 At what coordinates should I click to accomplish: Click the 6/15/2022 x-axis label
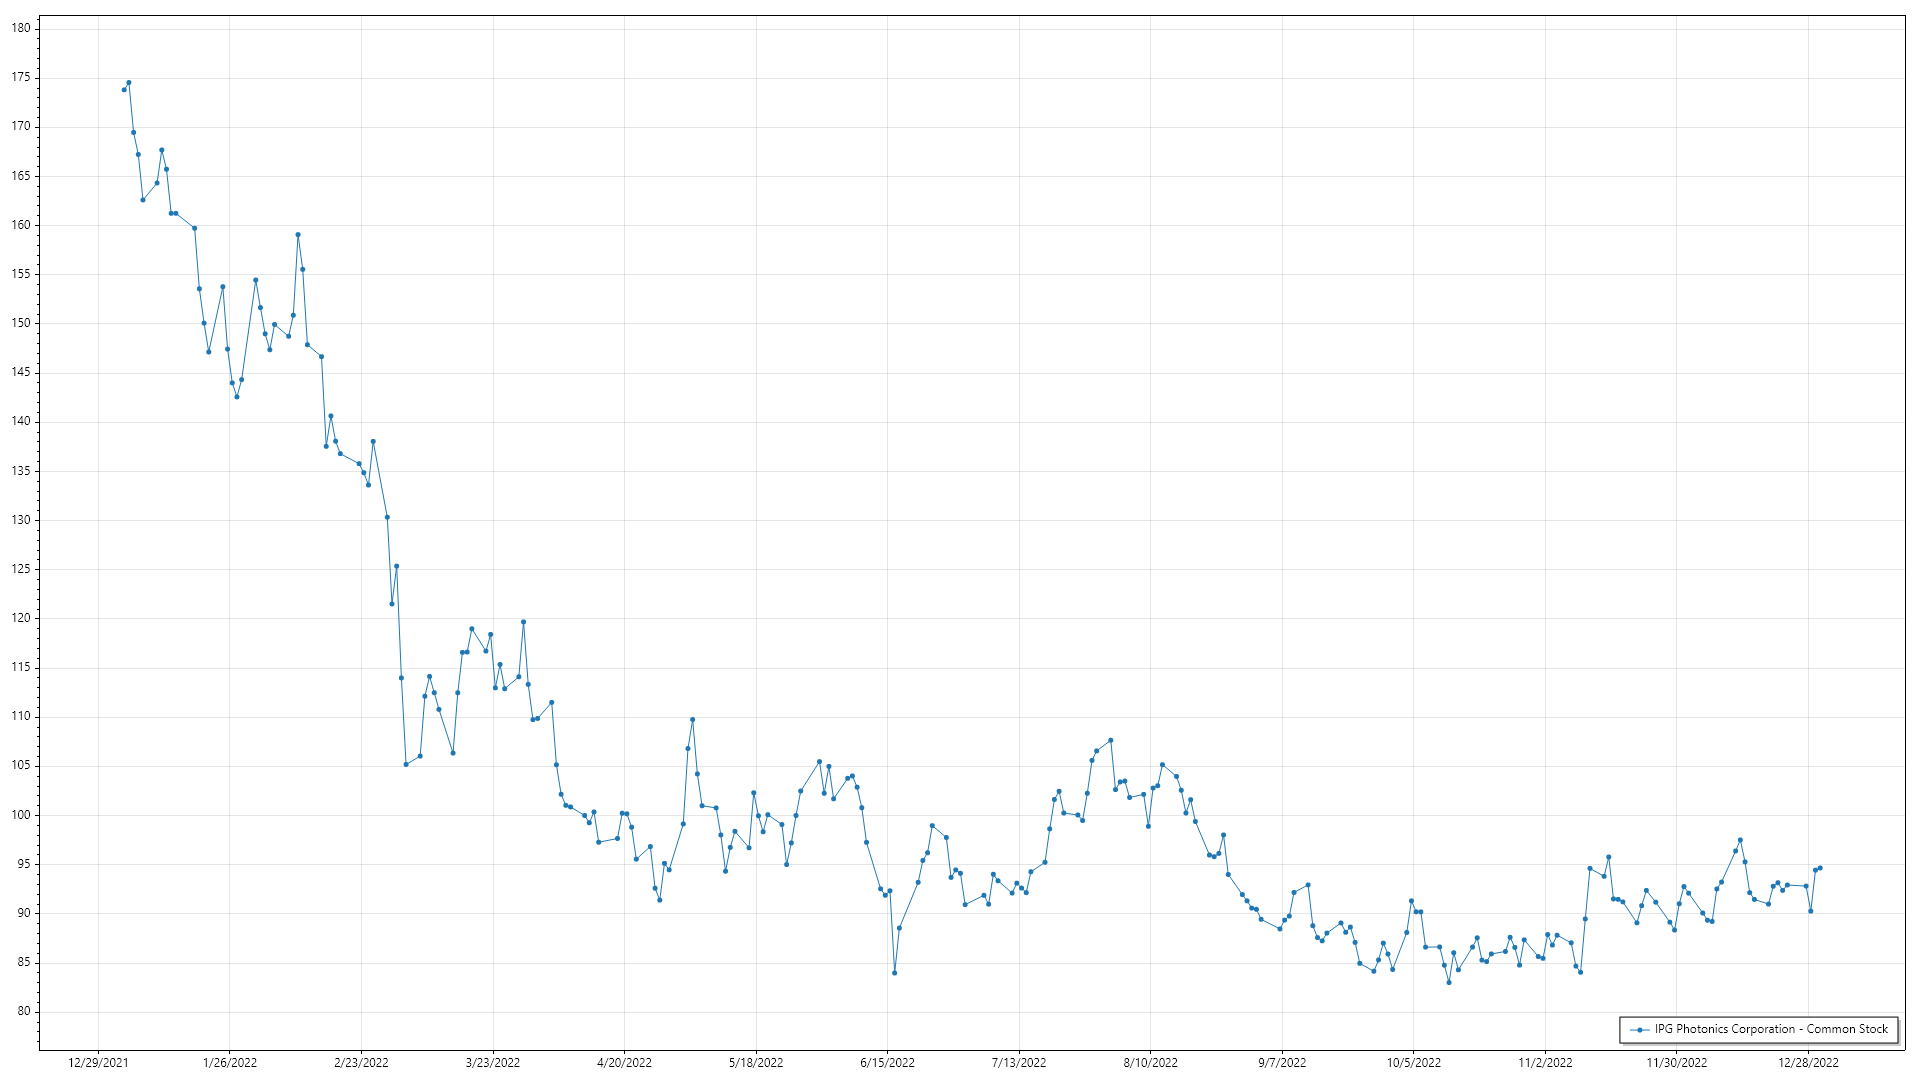click(x=887, y=1062)
